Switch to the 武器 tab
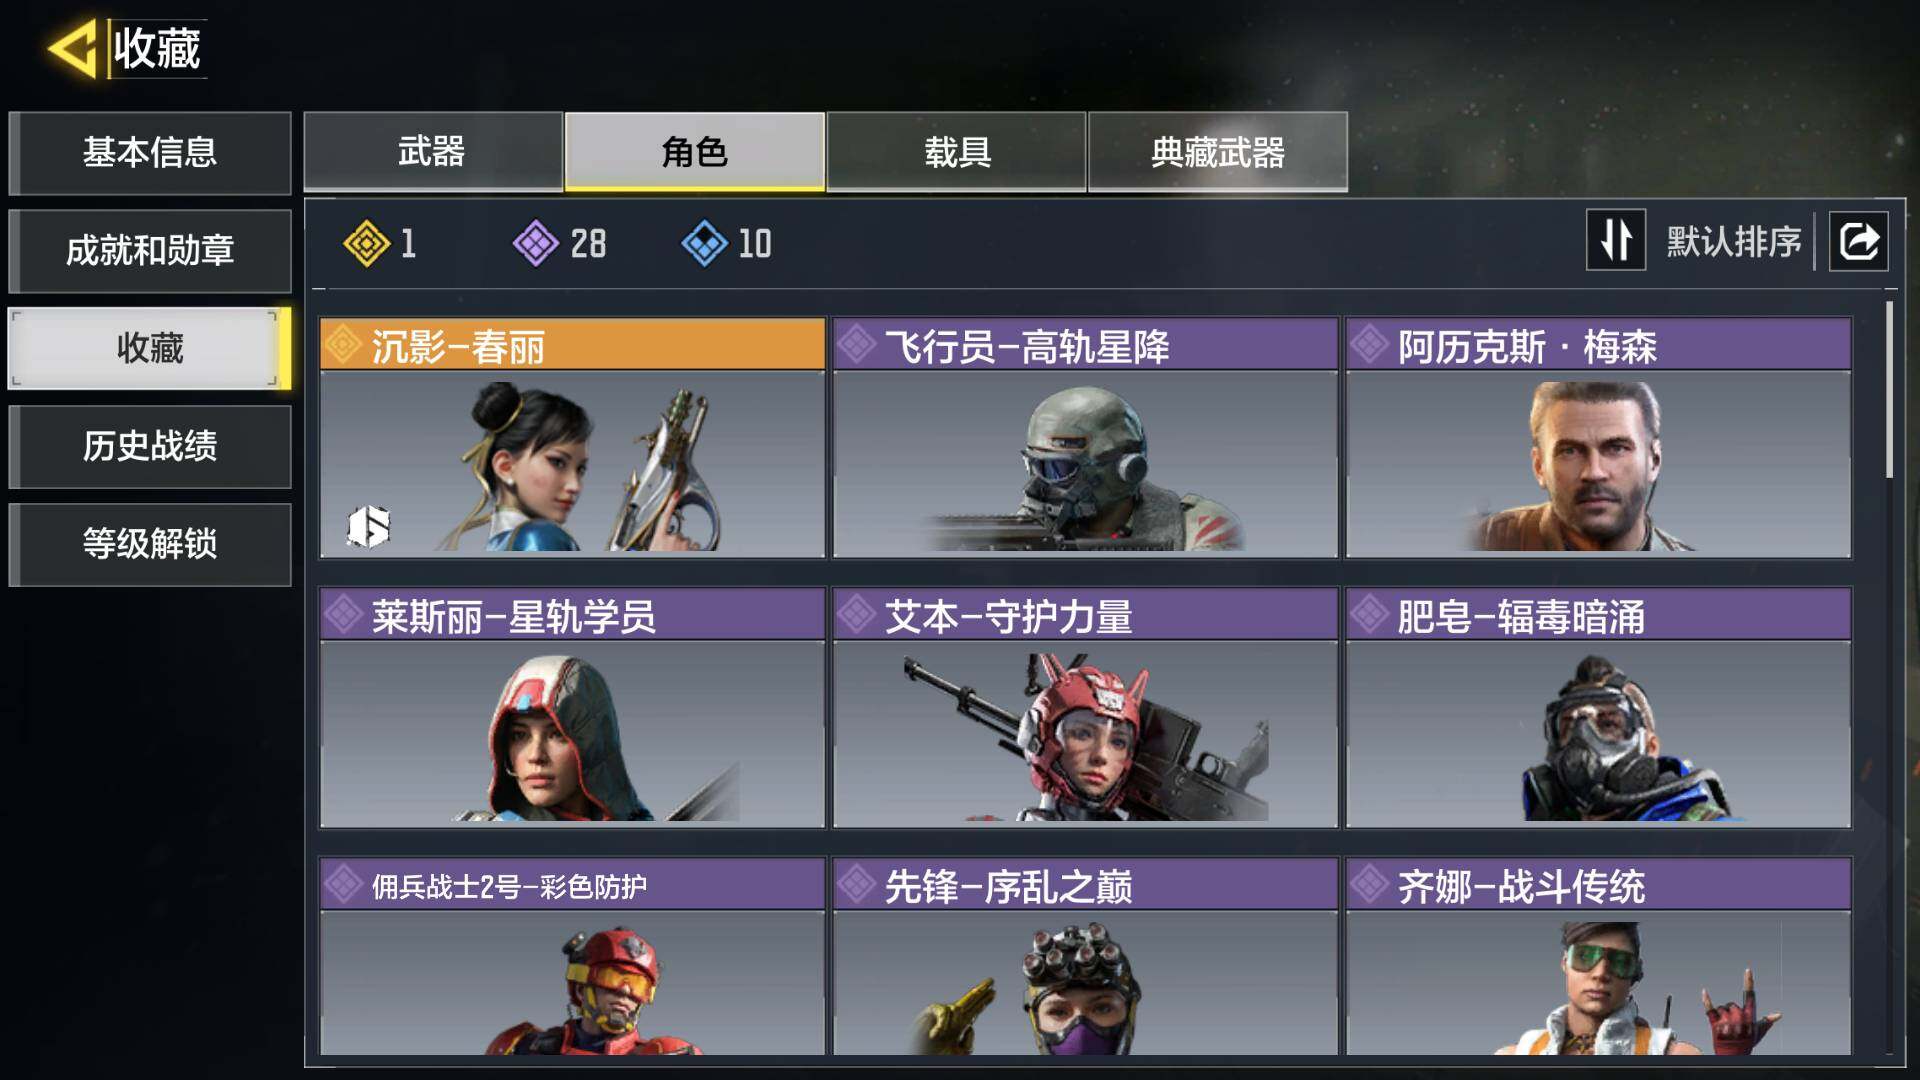The width and height of the screenshot is (1920, 1080). [x=433, y=151]
